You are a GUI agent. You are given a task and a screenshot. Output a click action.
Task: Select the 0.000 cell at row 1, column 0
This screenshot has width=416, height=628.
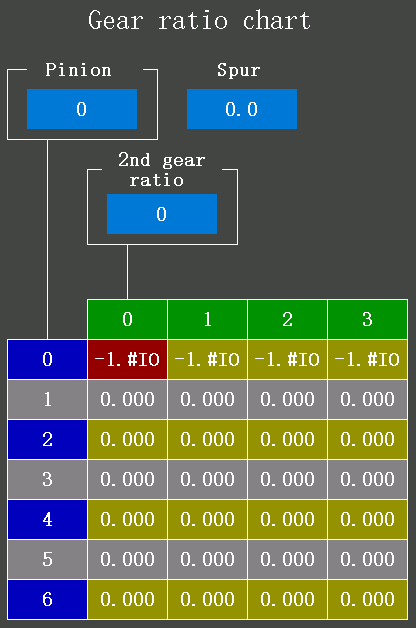(x=127, y=399)
